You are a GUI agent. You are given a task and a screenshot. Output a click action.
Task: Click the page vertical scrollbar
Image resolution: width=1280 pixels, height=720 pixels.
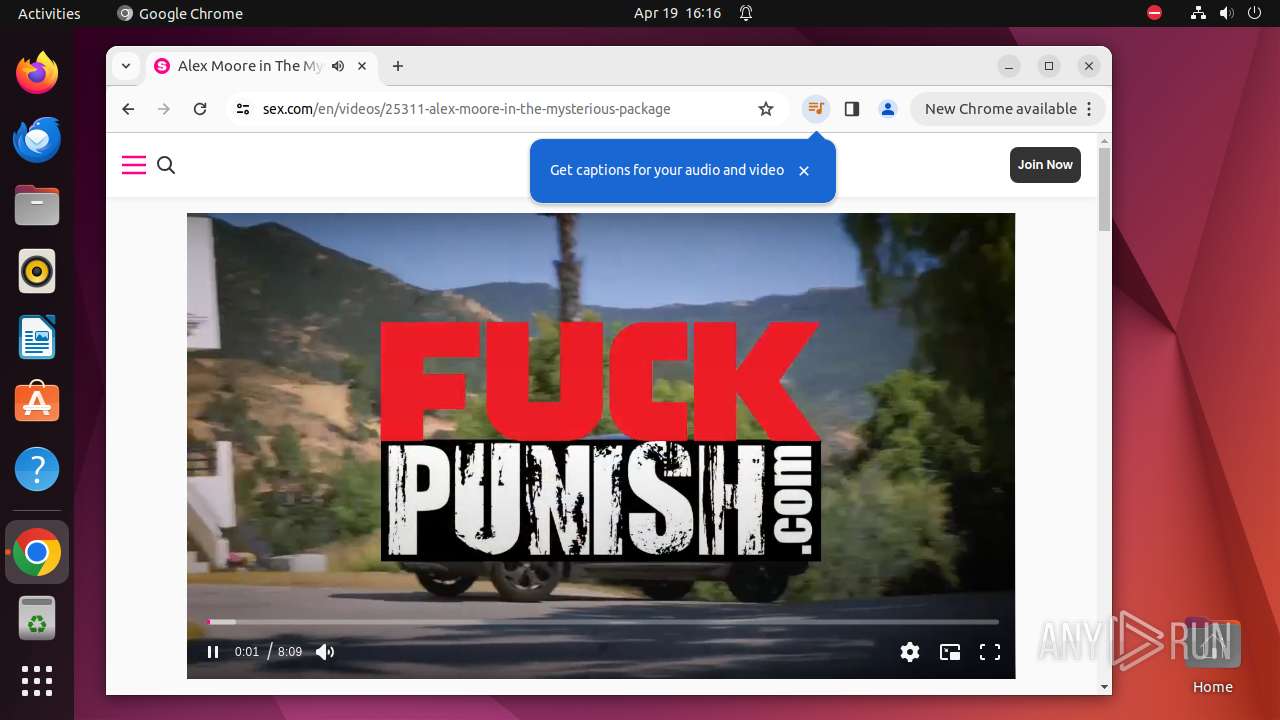pyautogui.click(x=1104, y=190)
